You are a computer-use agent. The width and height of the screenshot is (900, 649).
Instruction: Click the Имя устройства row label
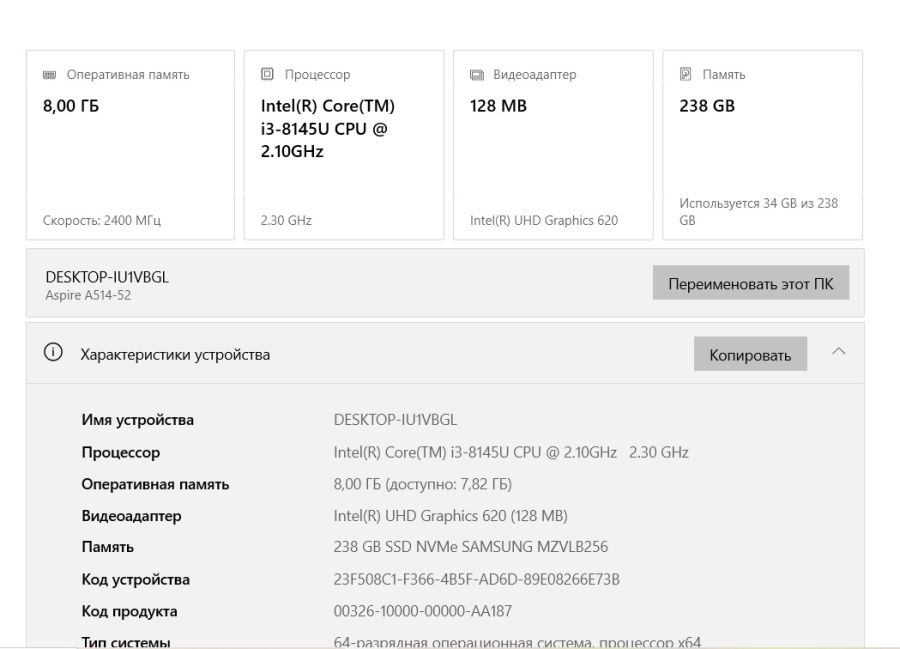tap(137, 420)
